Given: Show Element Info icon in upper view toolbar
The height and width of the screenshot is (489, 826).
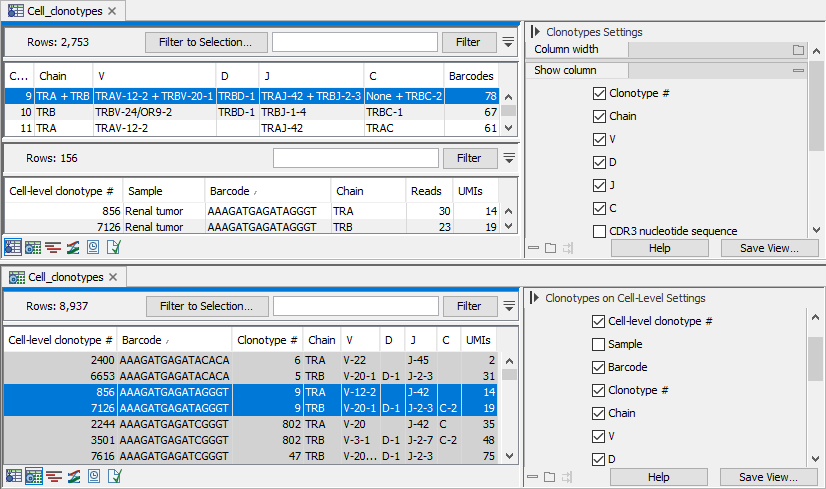Looking at the screenshot, I should pos(113,247).
